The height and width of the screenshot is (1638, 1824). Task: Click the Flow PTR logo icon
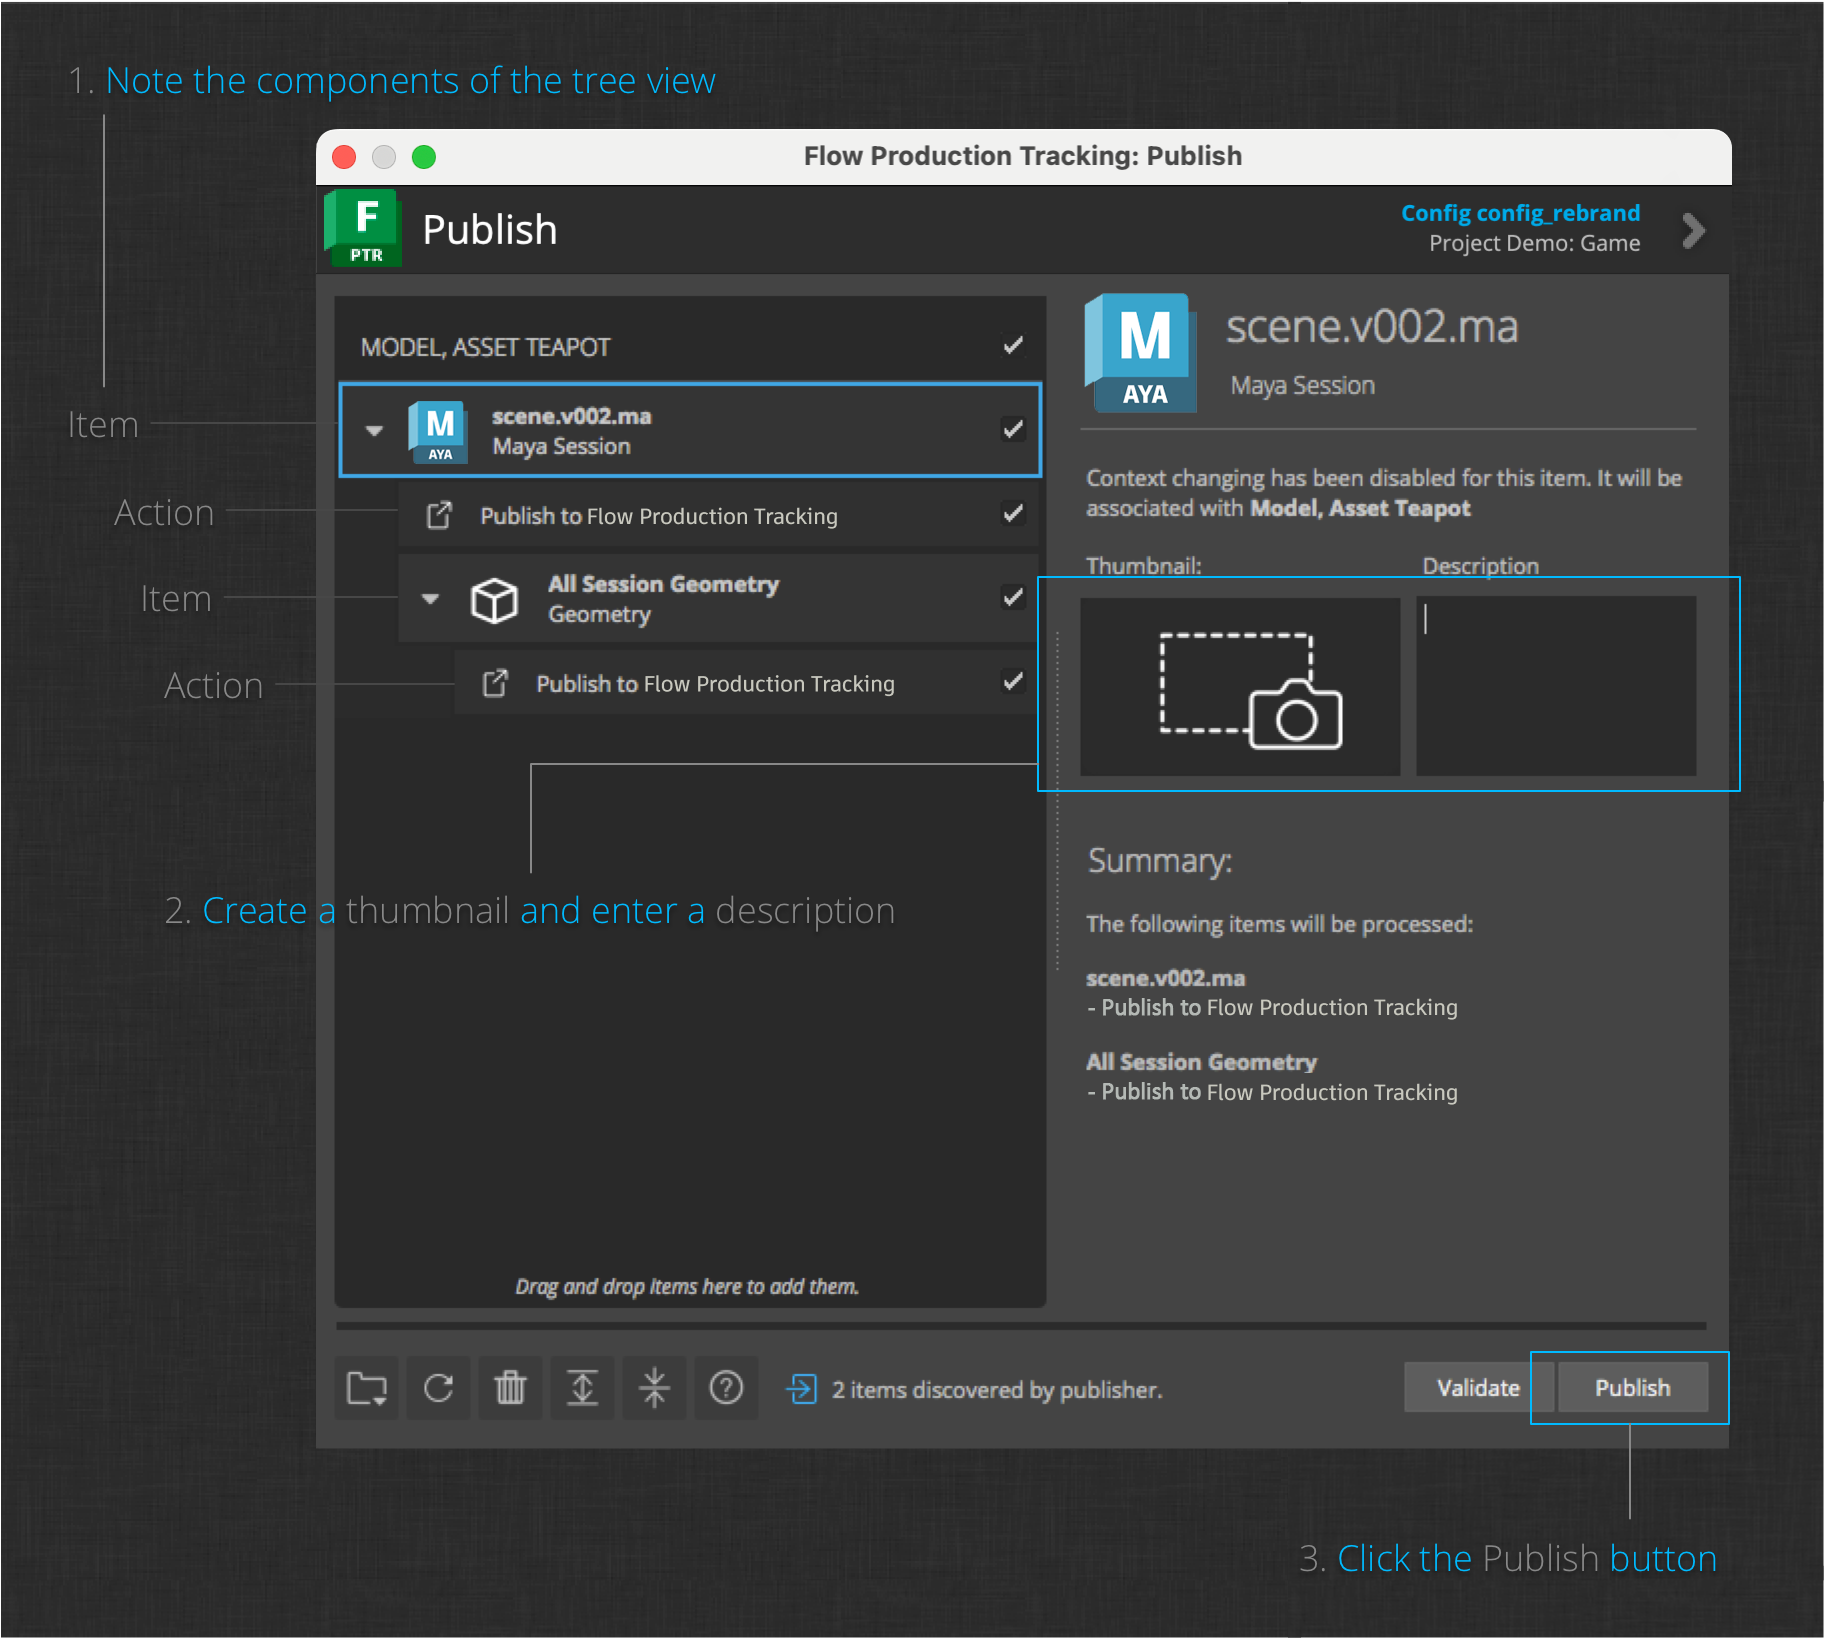[x=363, y=229]
